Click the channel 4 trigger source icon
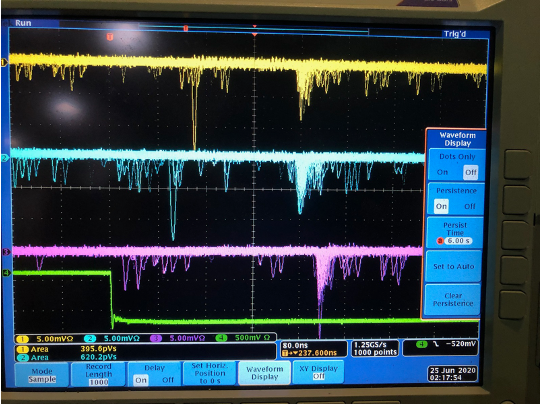Image resolution: width=540 pixels, height=404 pixels. 422,344
